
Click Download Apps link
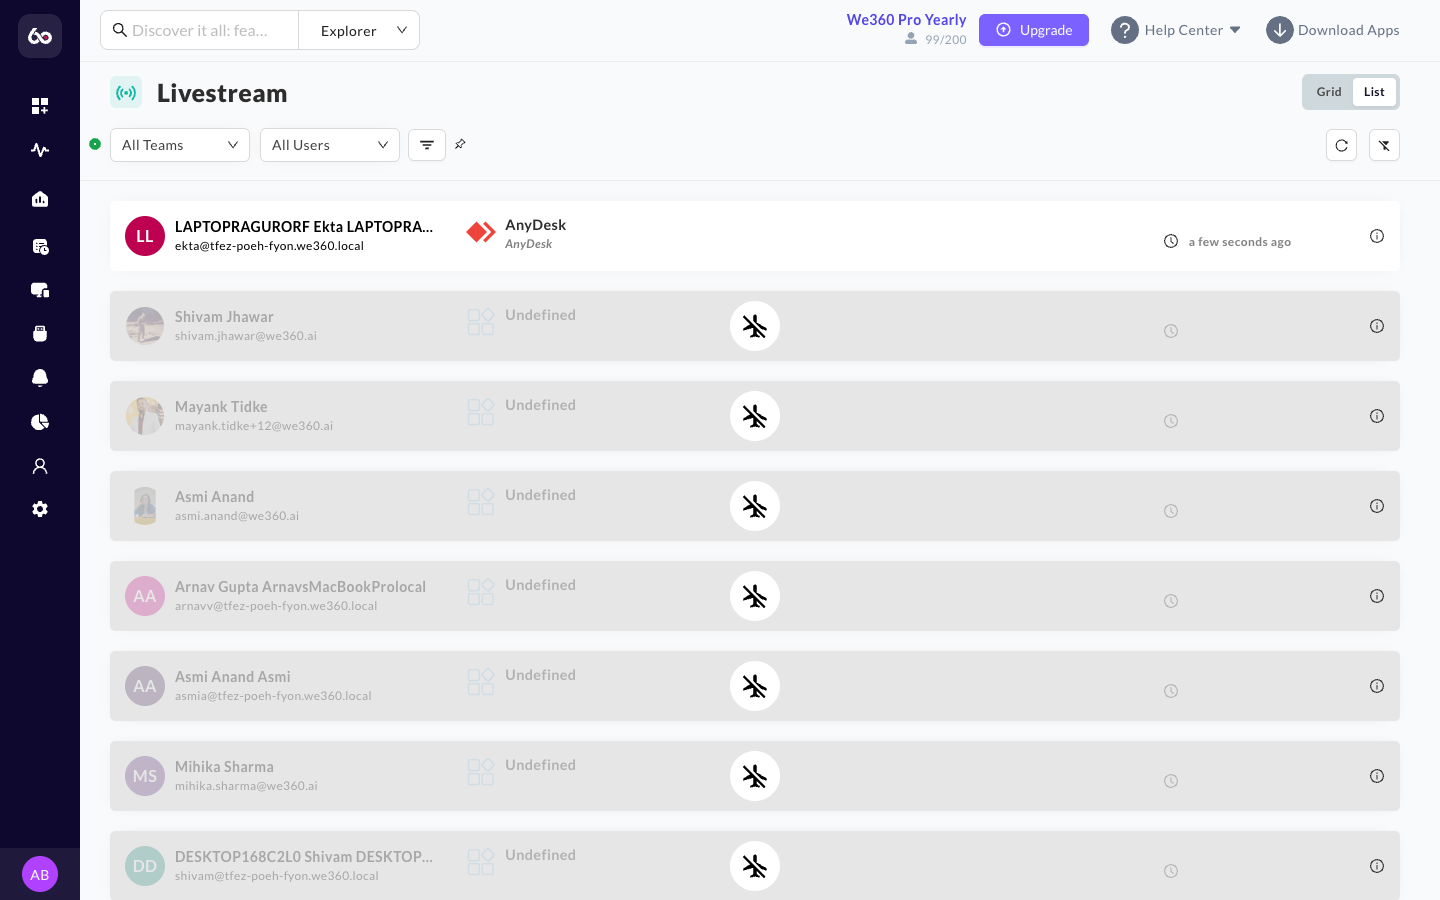(1333, 30)
